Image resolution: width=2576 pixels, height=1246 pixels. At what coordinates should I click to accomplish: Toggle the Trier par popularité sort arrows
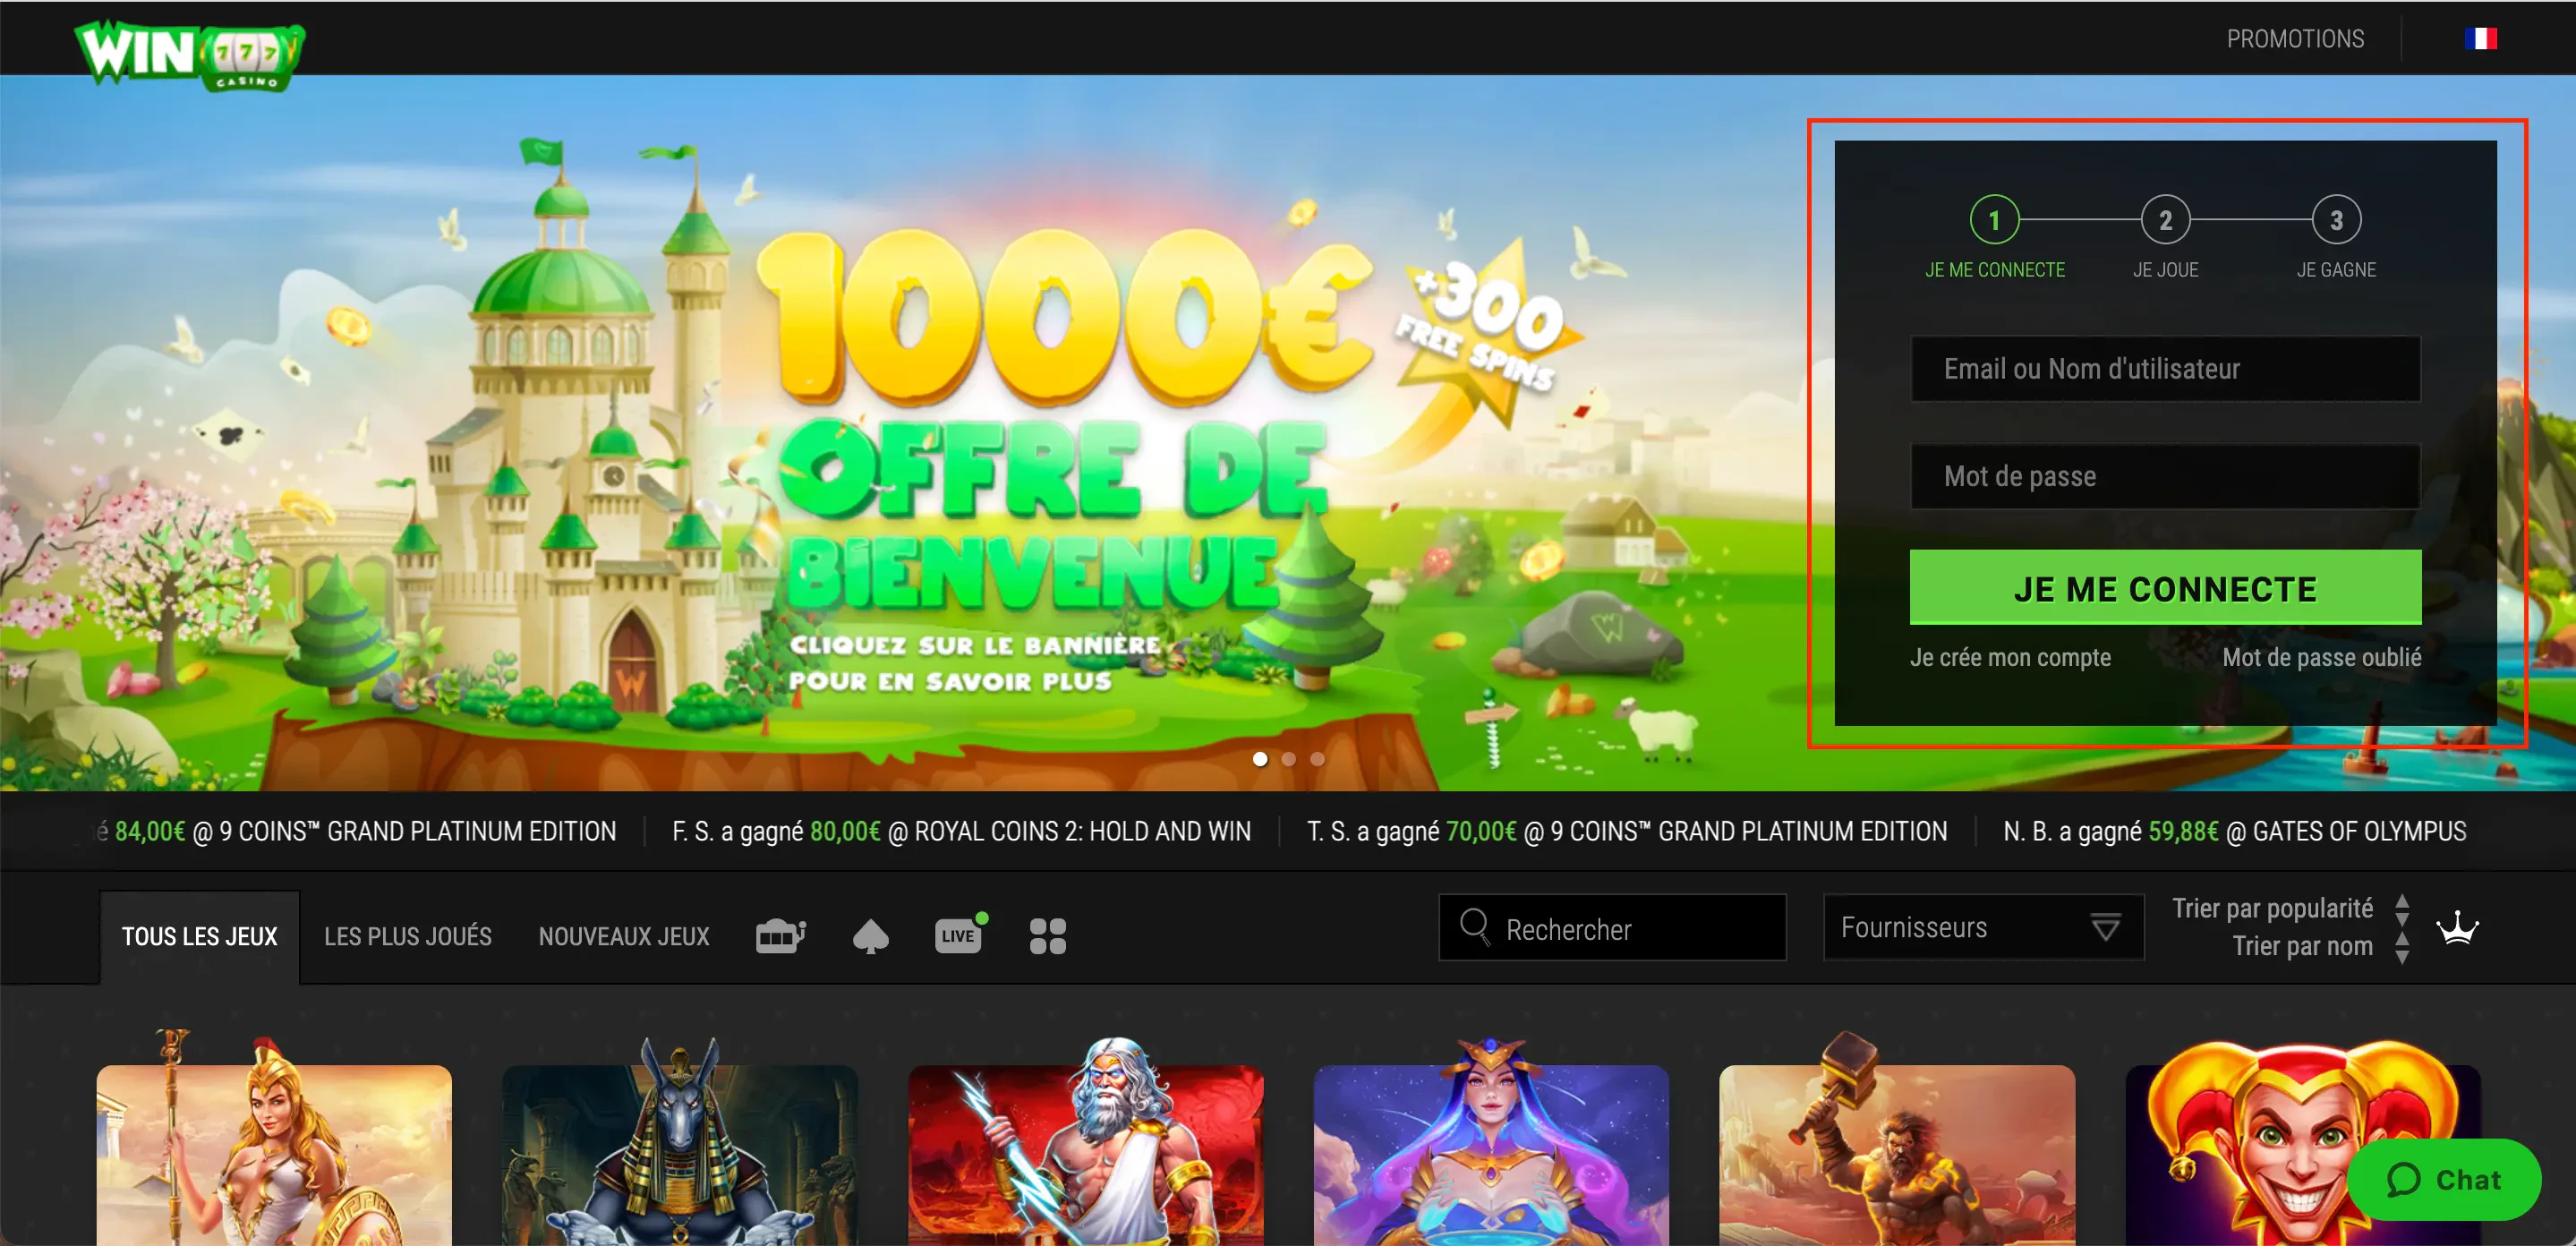point(2402,910)
